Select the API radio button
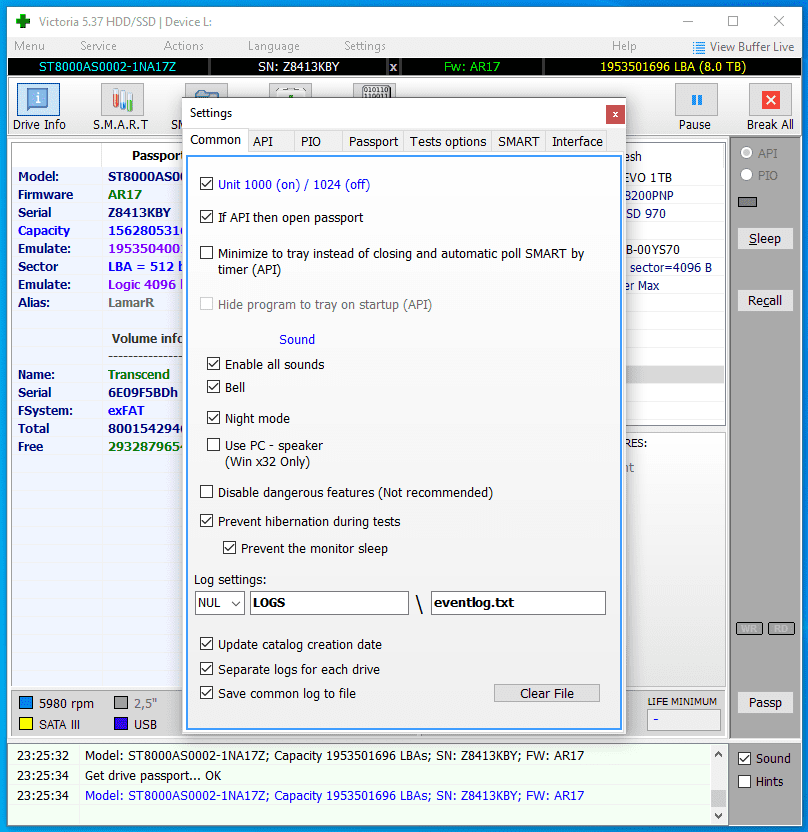This screenshot has height=832, width=808. pos(746,153)
